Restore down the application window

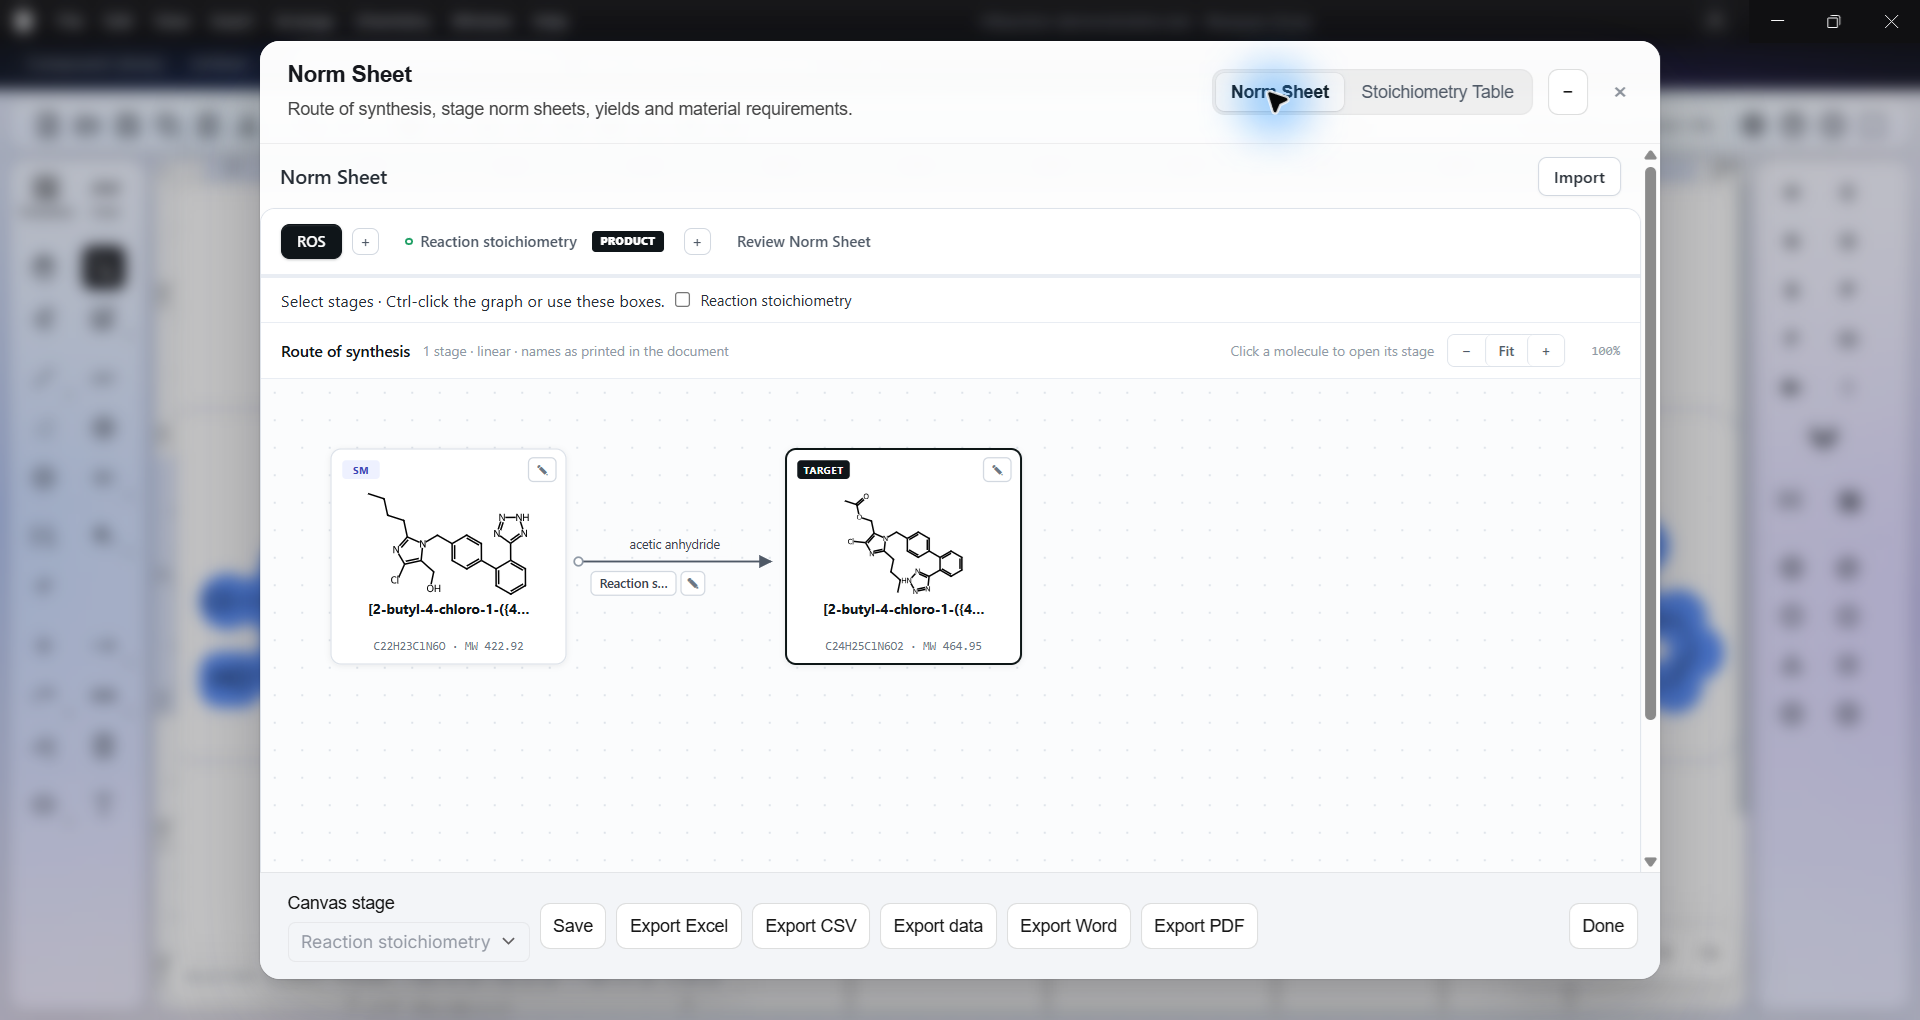pyautogui.click(x=1833, y=21)
